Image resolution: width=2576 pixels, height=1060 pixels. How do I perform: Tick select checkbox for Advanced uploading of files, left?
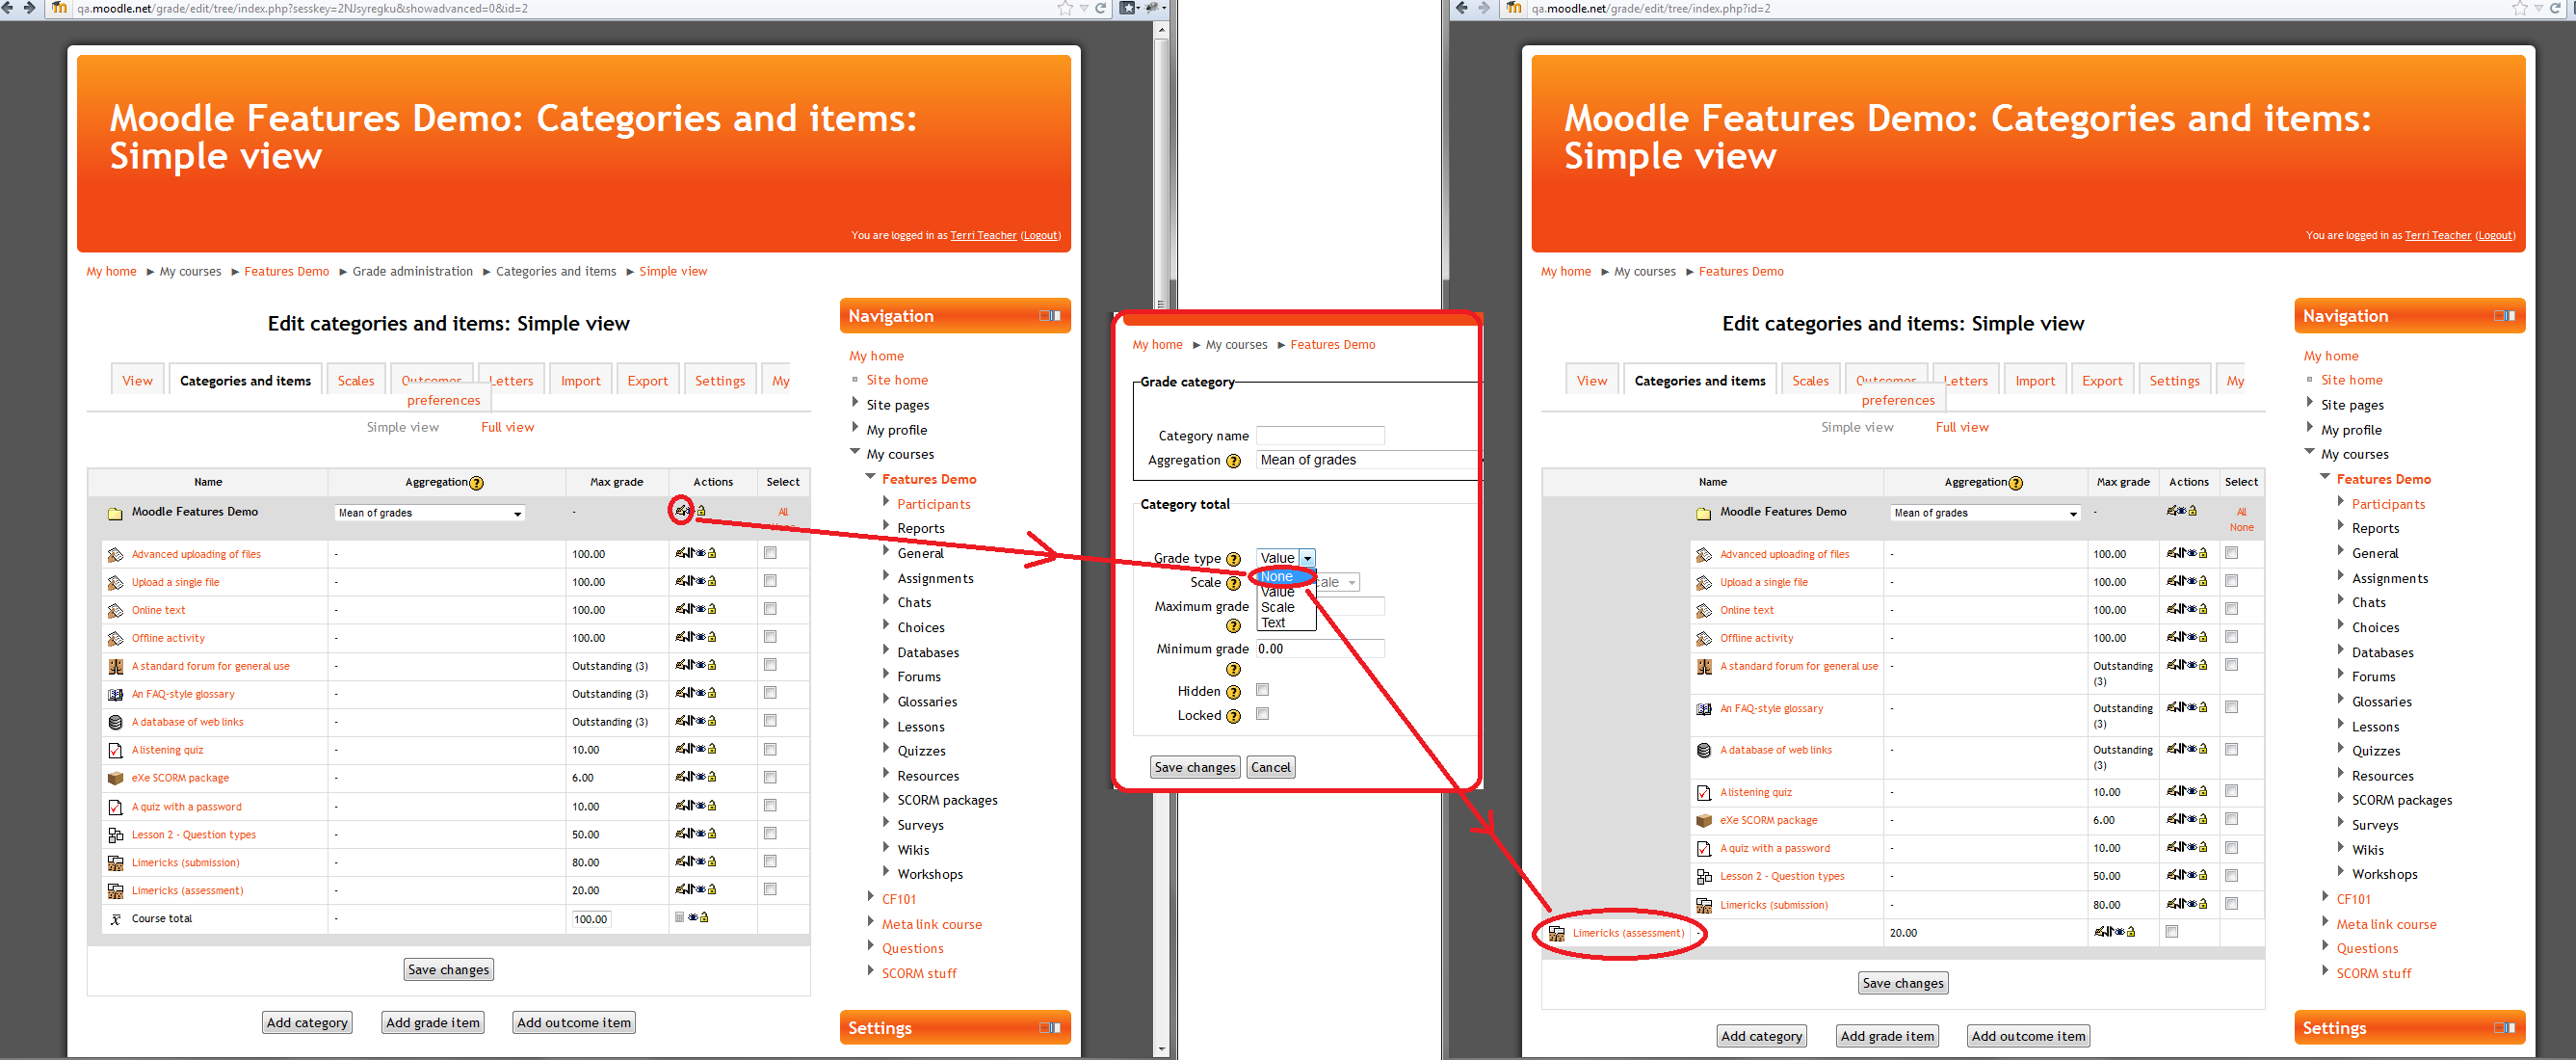pos(770,553)
